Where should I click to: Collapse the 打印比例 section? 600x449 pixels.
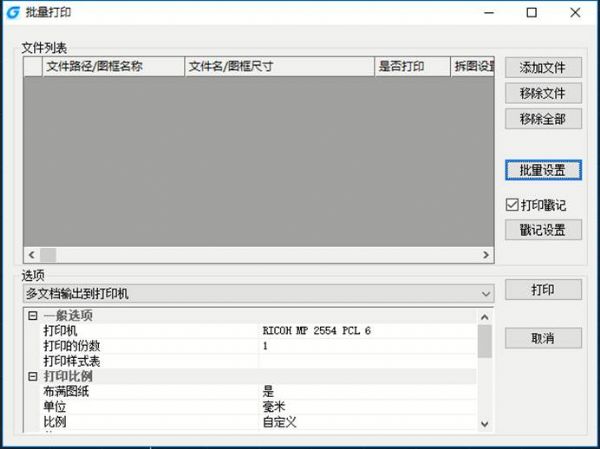tap(32, 377)
